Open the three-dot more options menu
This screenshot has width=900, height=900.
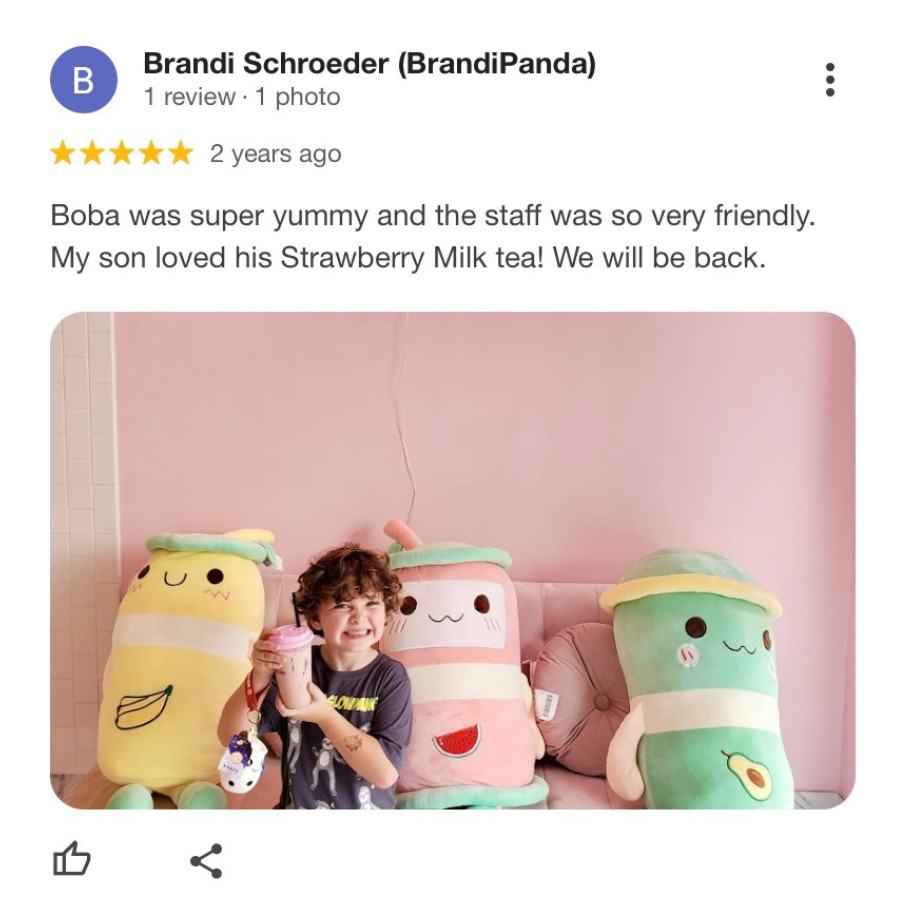829,79
